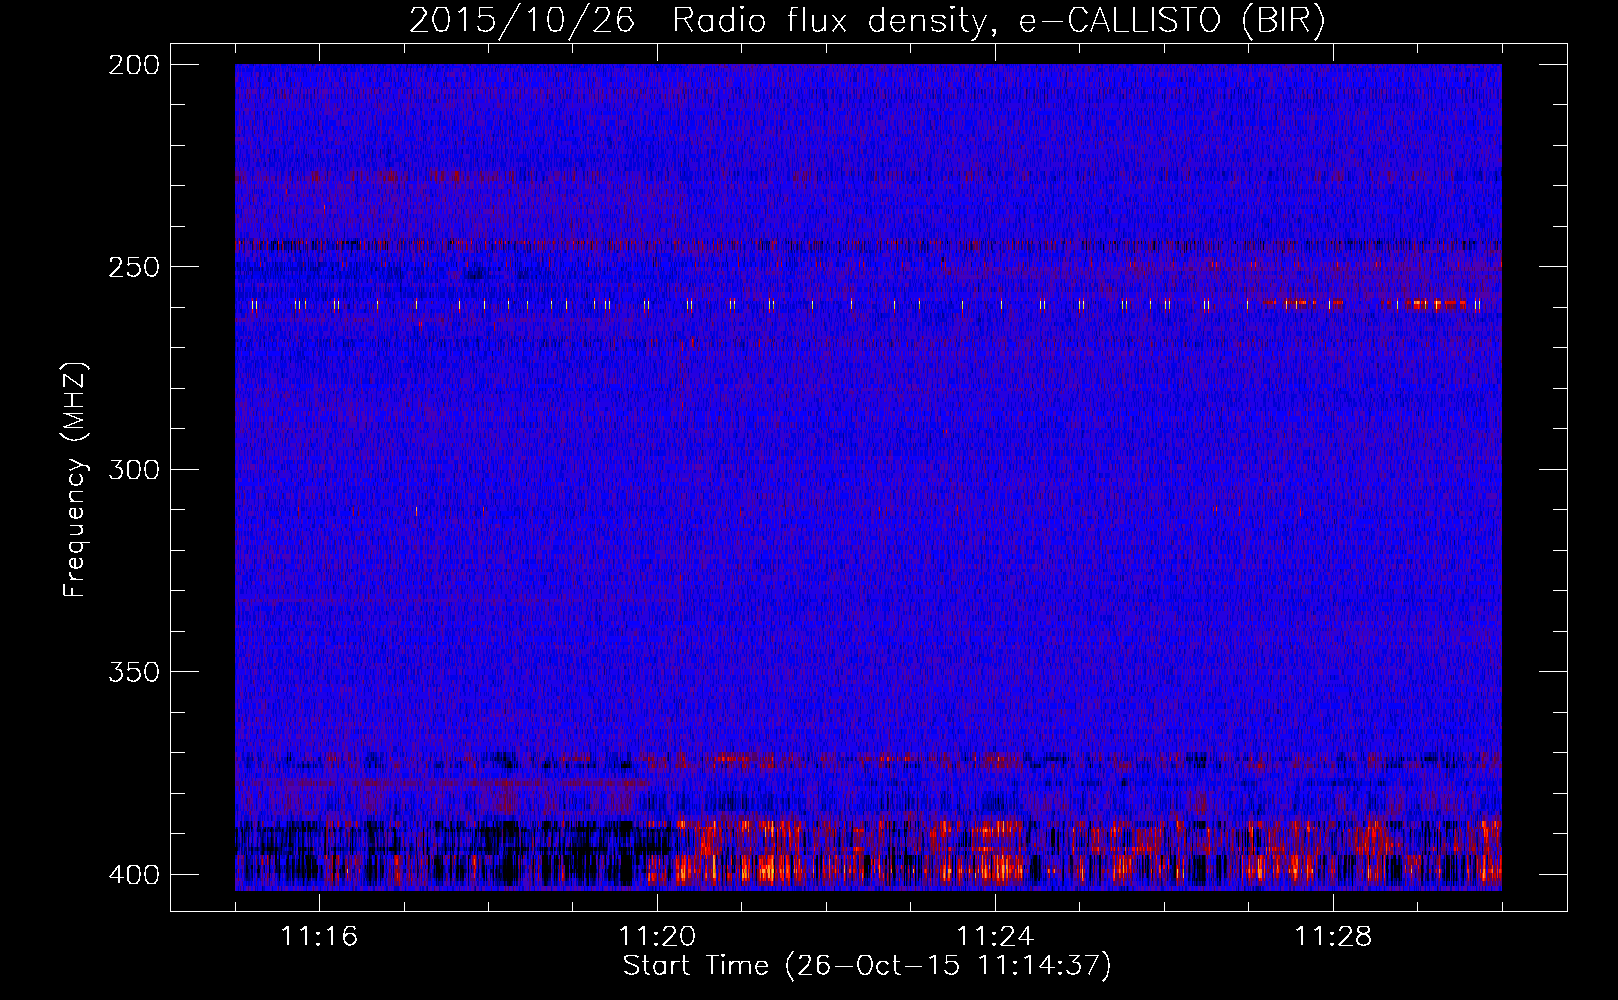Screen dimensions: 1618x1000
Task: Click the 300 frequency tick label
Action: click(134, 469)
